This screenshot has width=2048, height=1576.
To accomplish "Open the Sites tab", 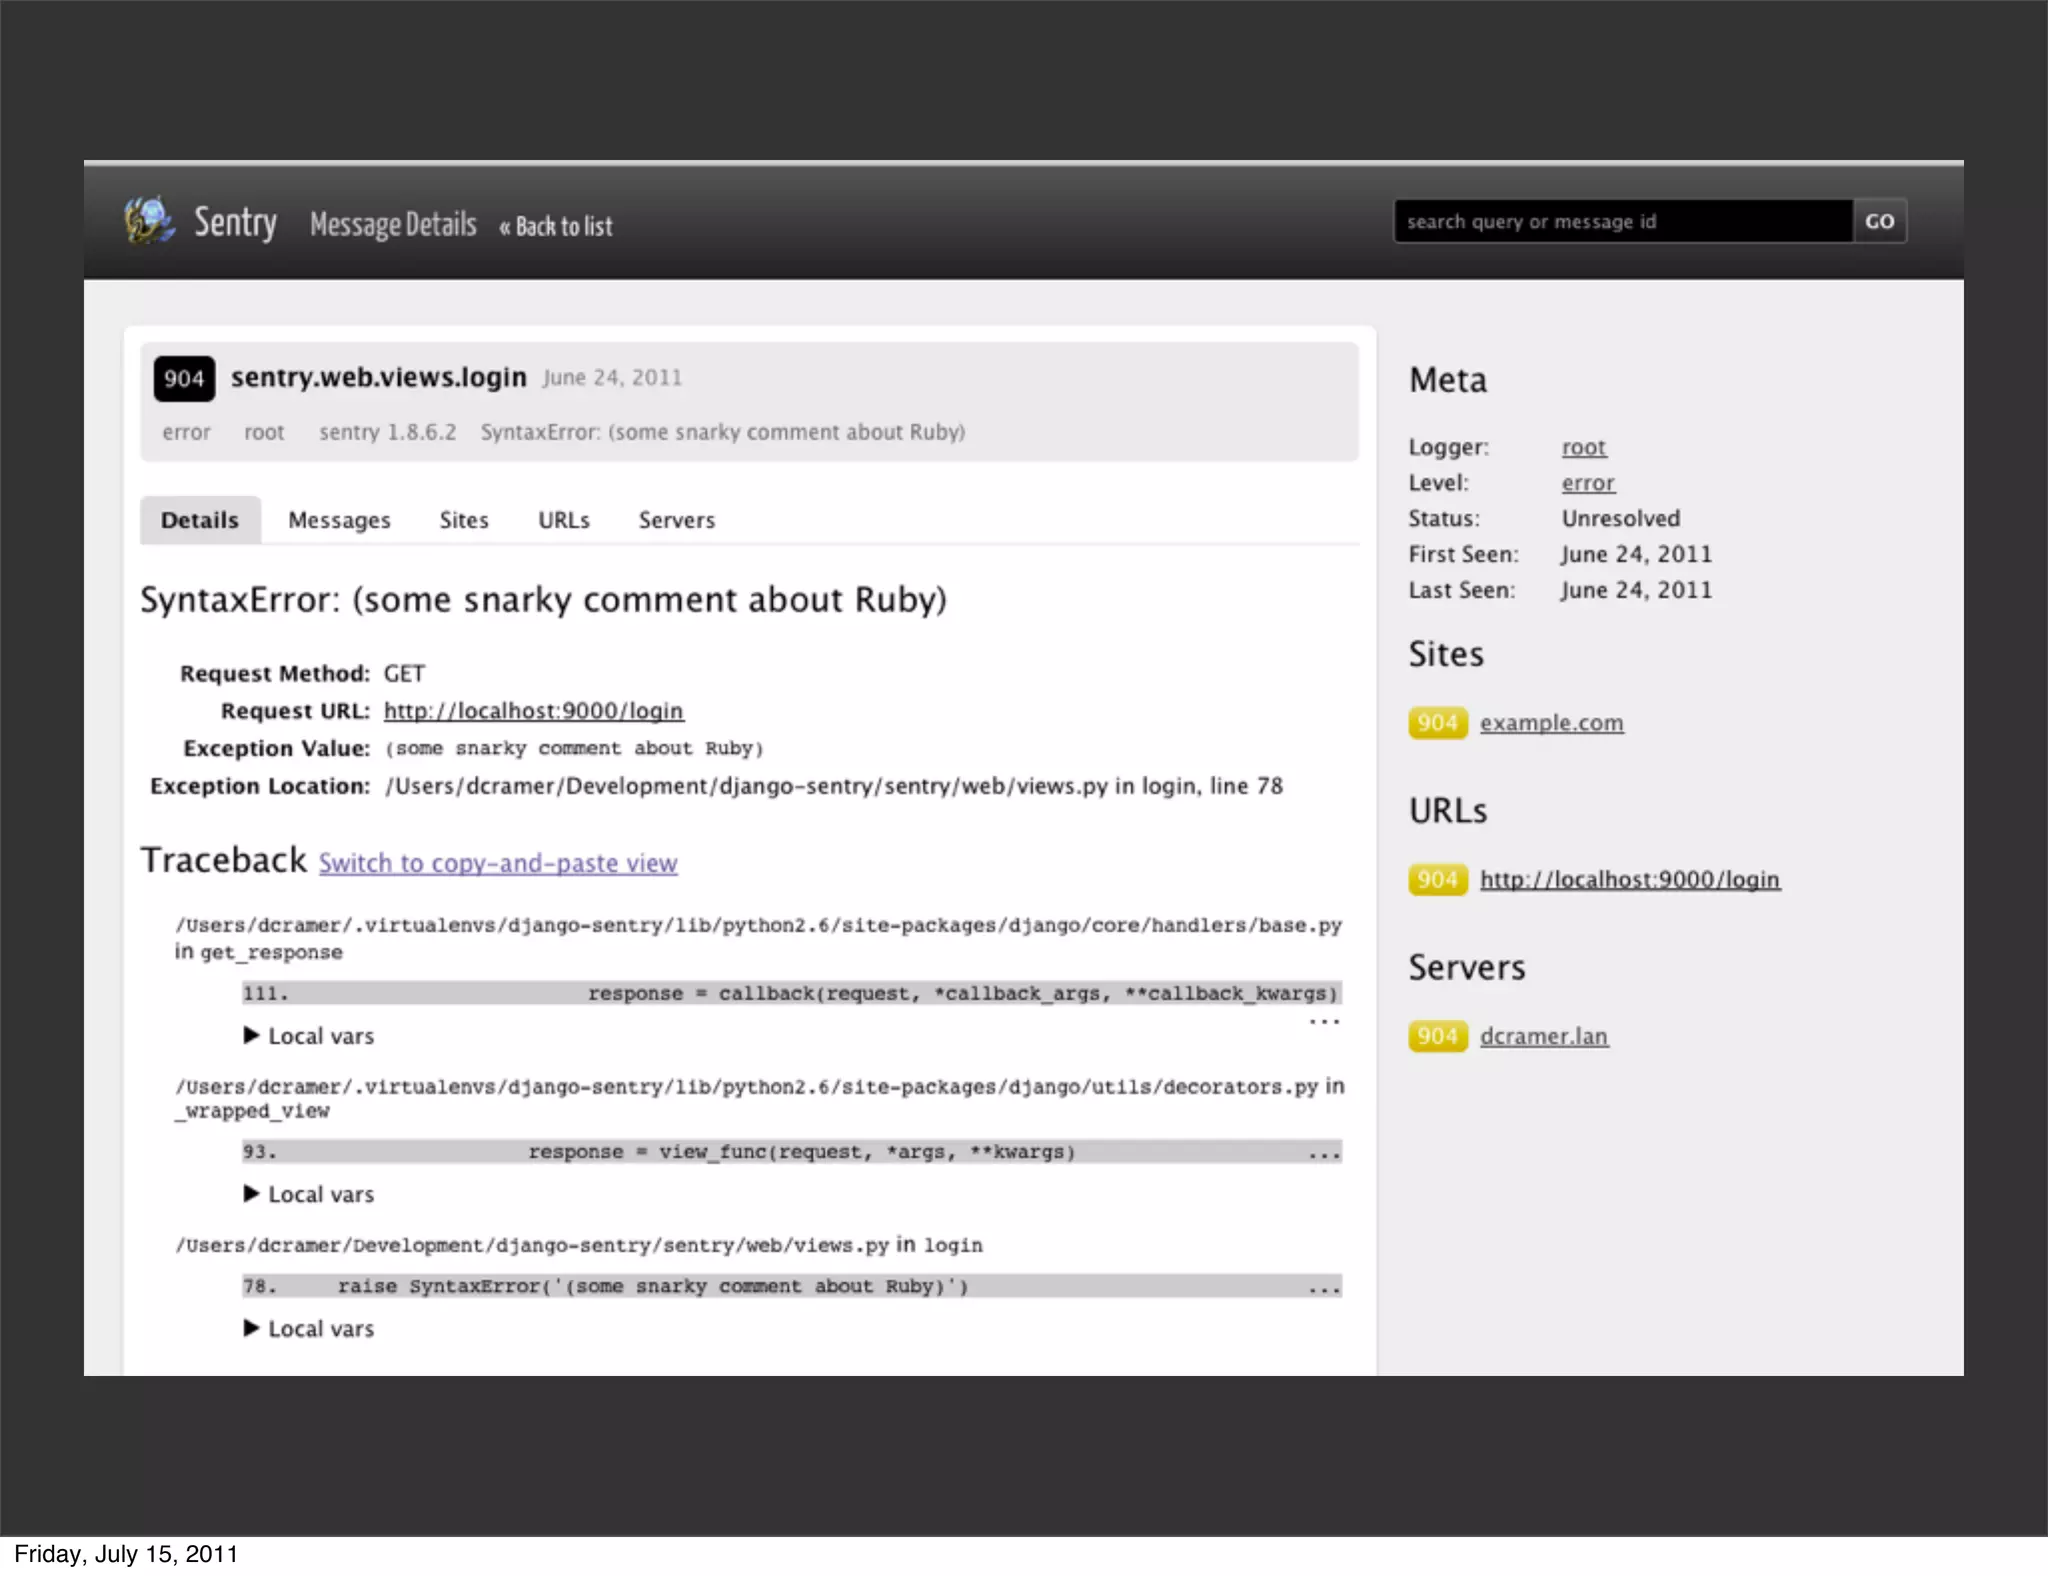I will [x=464, y=520].
